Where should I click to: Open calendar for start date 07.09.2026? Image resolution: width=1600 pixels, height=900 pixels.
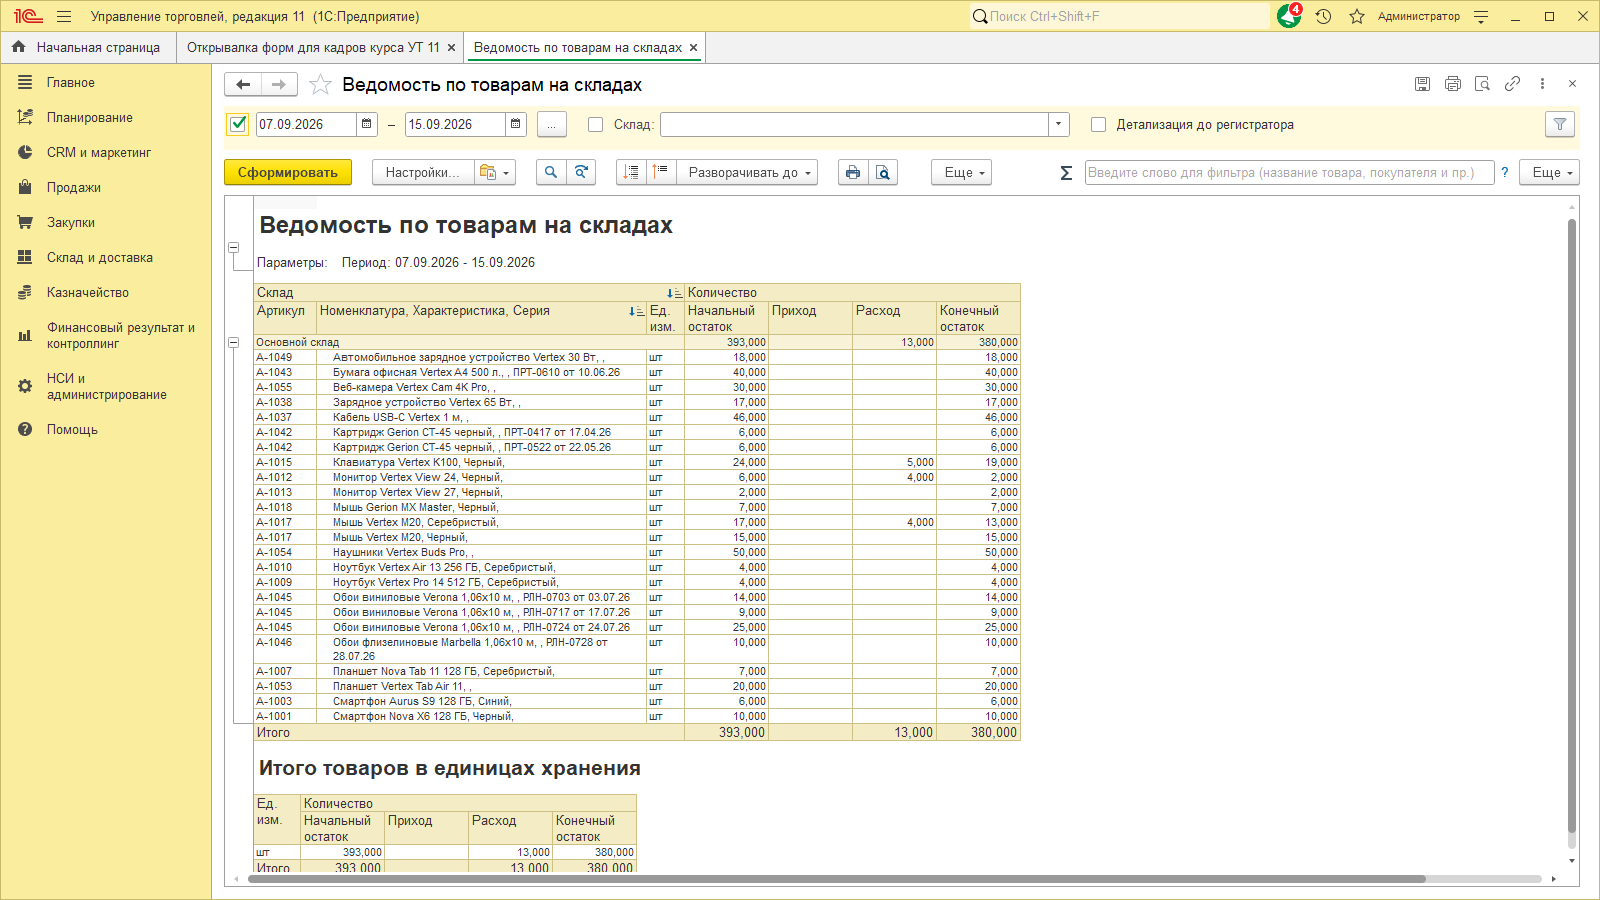[367, 124]
